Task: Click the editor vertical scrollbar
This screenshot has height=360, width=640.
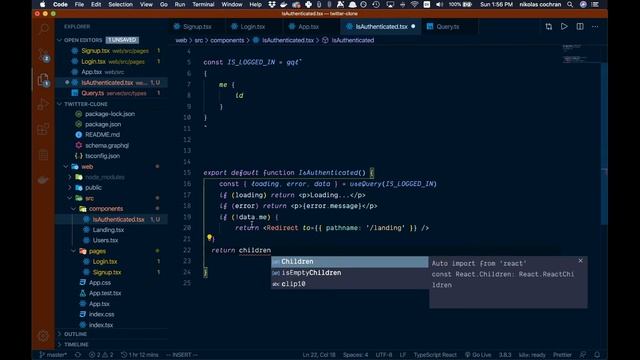Action: coord(604,143)
